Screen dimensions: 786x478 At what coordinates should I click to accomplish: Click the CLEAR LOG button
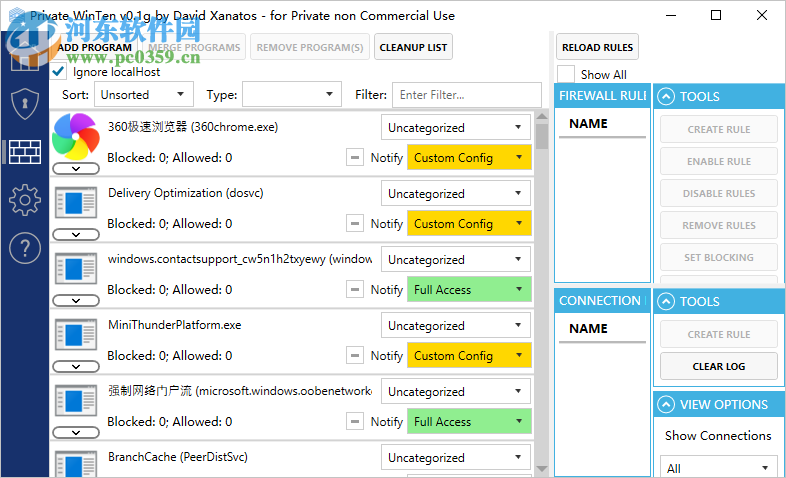pyautogui.click(x=718, y=366)
